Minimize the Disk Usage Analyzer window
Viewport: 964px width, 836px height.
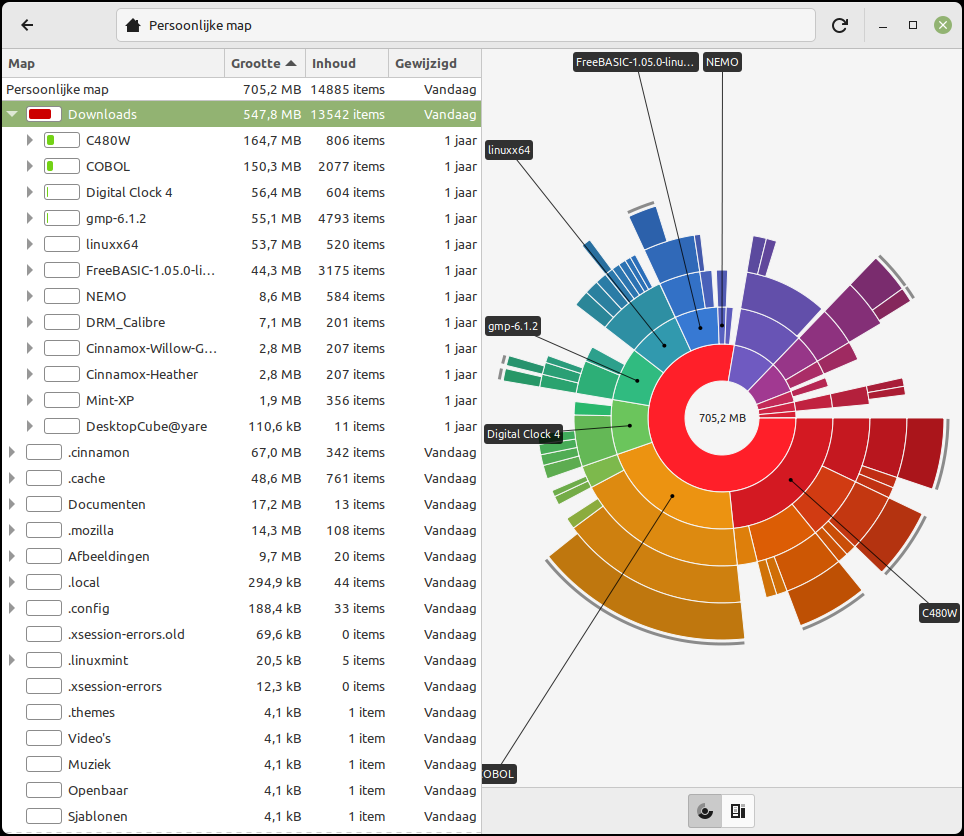pyautogui.click(x=883, y=25)
